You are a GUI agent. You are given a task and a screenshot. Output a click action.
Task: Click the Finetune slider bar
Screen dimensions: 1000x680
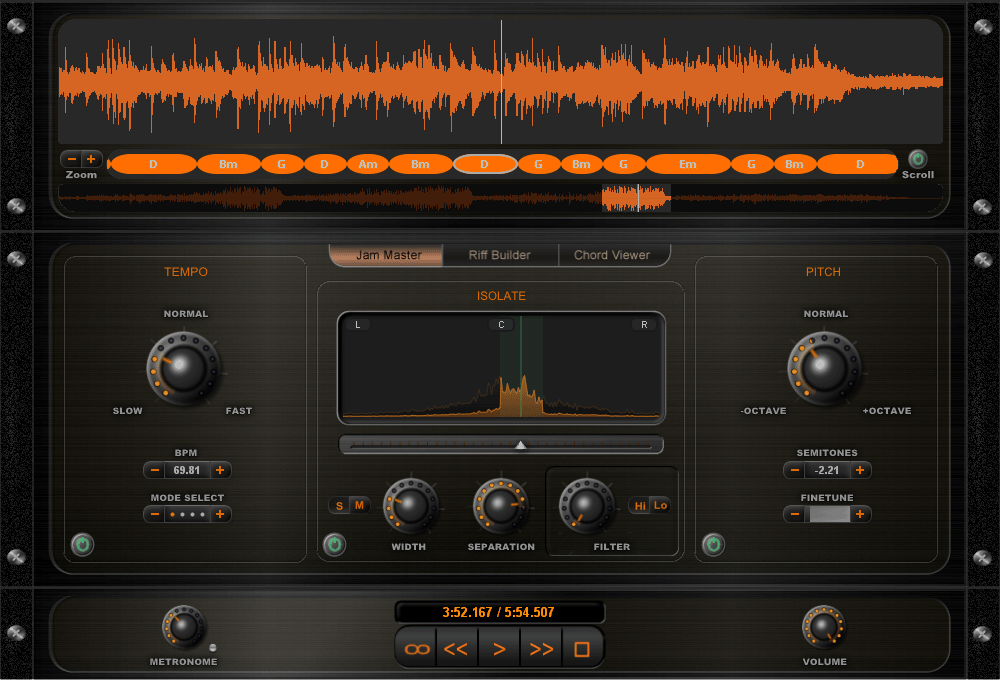click(x=829, y=514)
